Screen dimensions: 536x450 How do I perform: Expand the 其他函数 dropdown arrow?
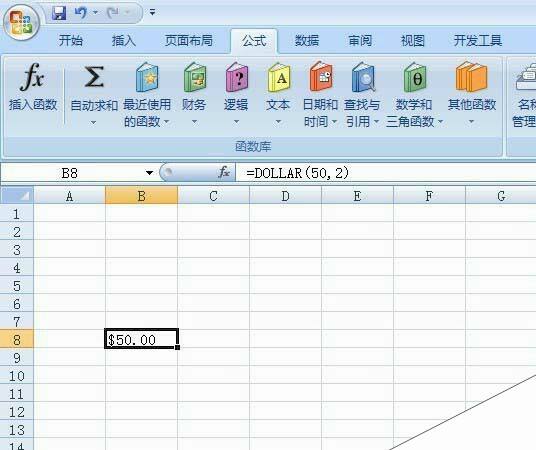[x=471, y=122]
